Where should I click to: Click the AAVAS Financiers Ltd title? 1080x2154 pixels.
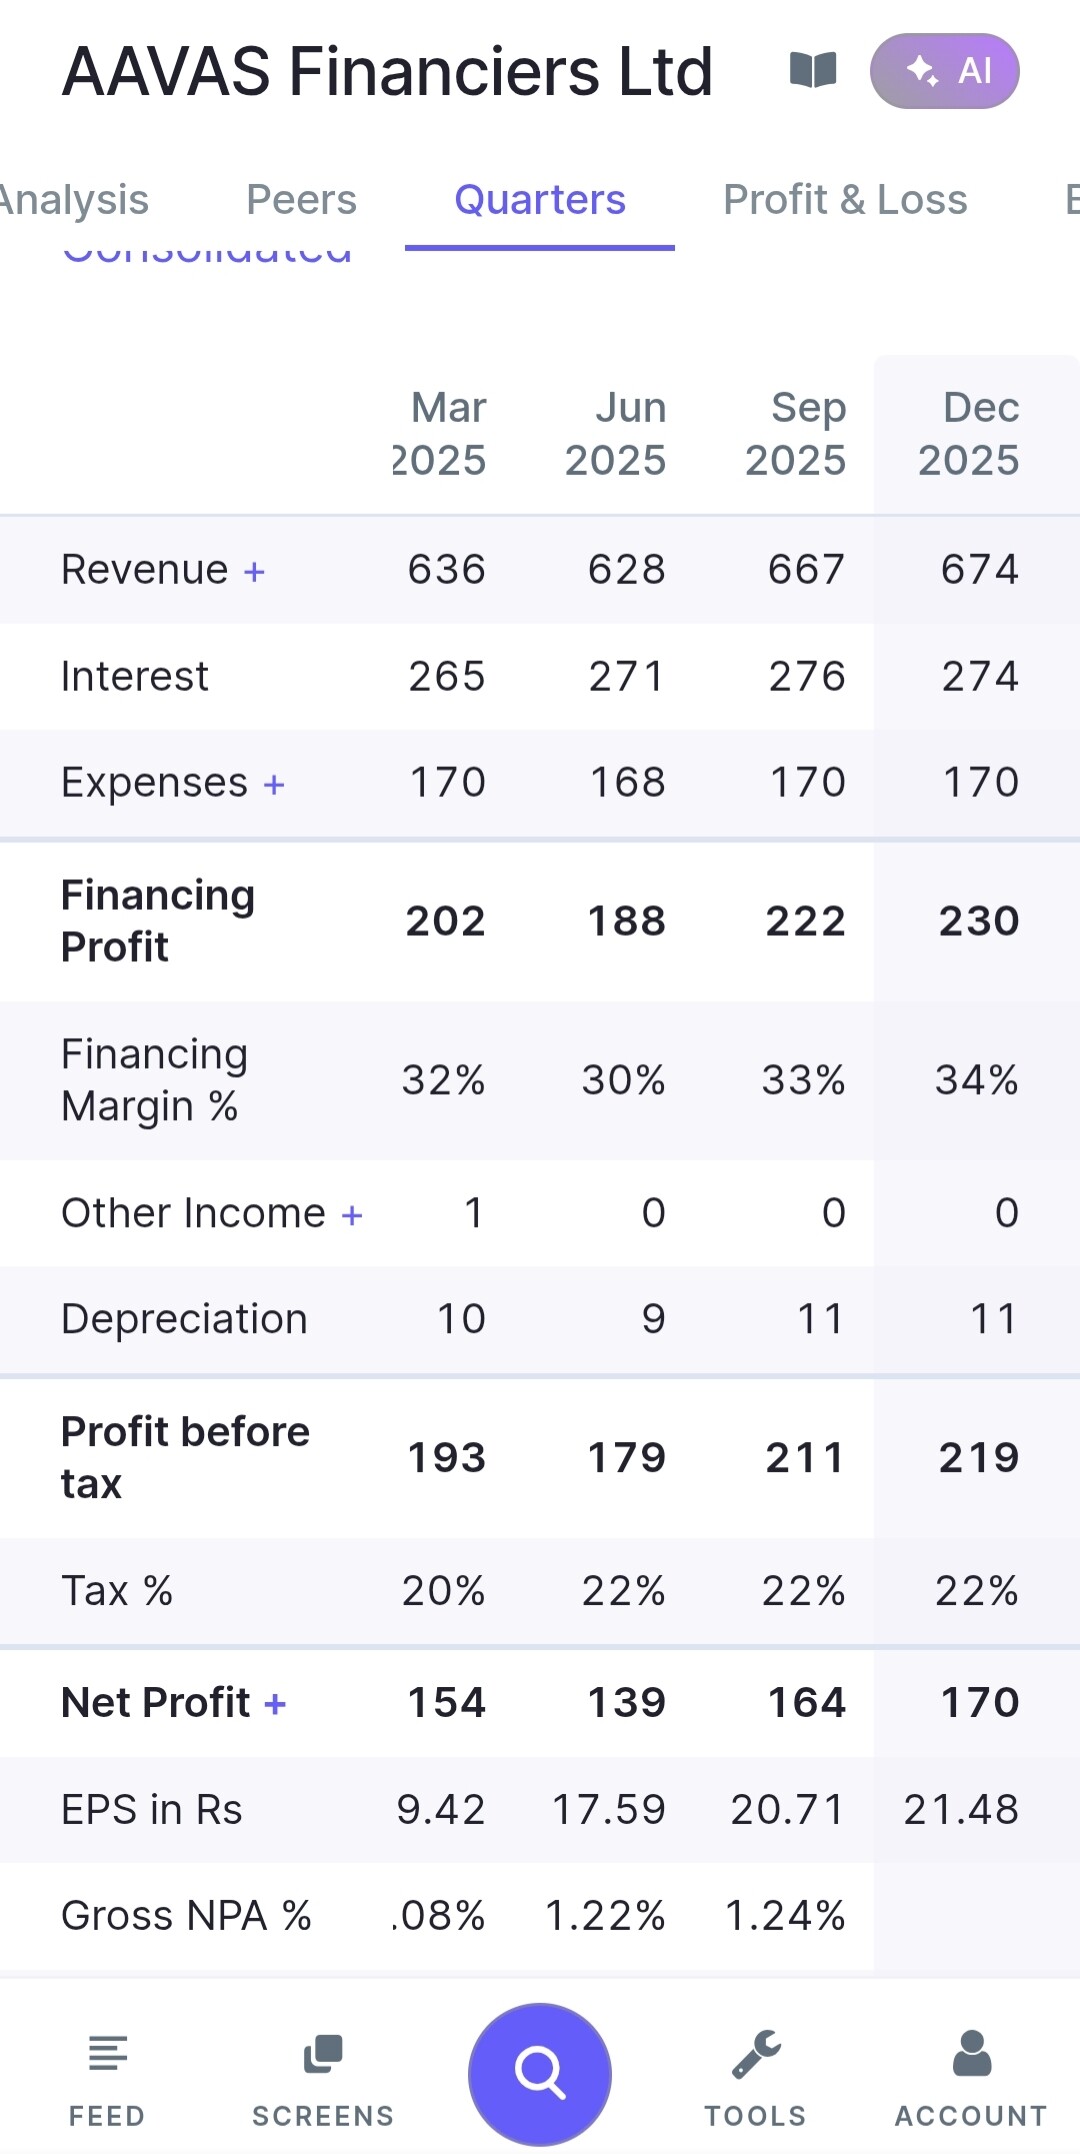(387, 72)
